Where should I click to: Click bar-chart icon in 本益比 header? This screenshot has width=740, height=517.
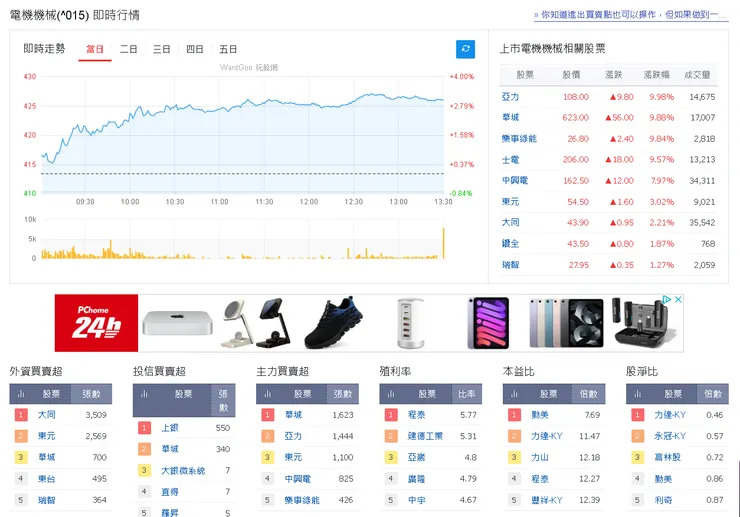514,394
